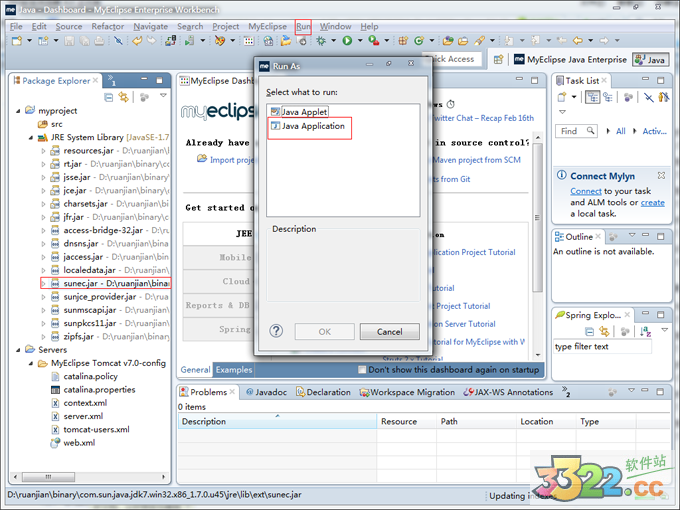Viewport: 680px width, 510px height.
Task: Click the paint palette toolbar icon
Action: (220, 41)
